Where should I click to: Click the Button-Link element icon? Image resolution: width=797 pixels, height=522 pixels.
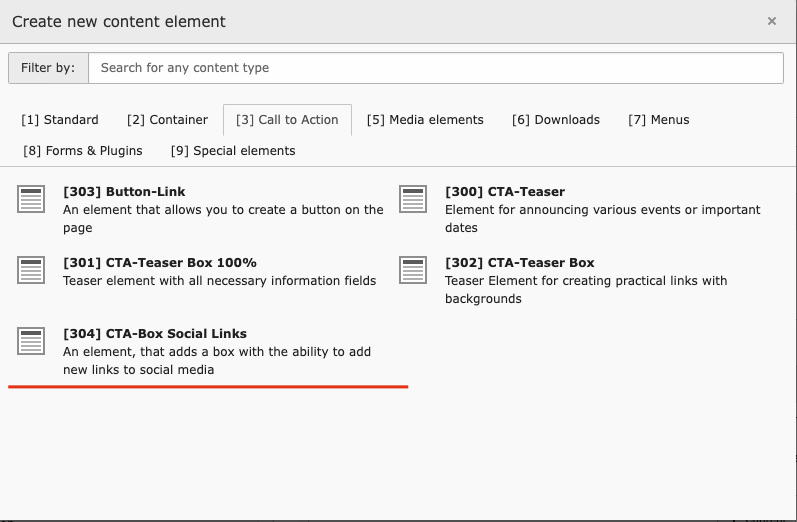click(x=32, y=198)
